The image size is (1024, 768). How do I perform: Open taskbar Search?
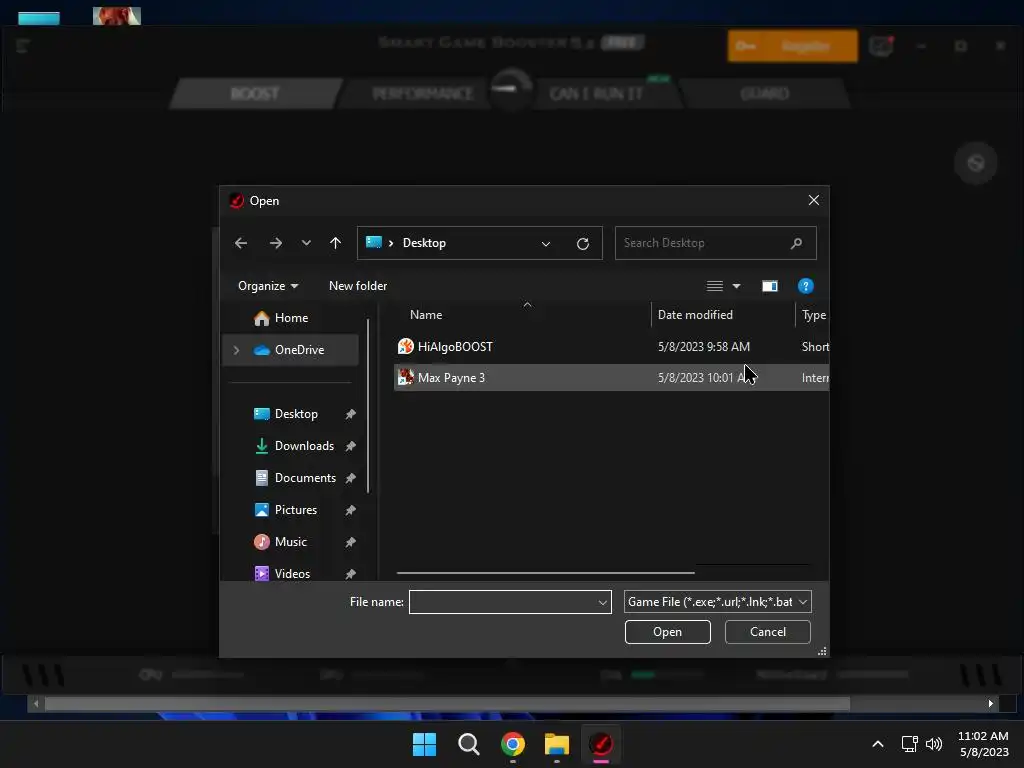tap(468, 744)
